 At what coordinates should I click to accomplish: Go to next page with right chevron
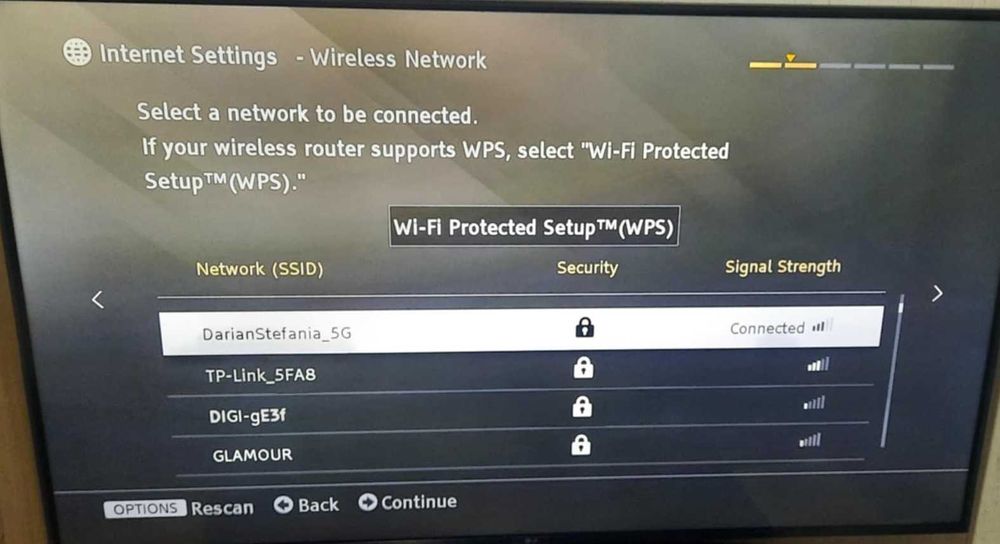point(937,293)
